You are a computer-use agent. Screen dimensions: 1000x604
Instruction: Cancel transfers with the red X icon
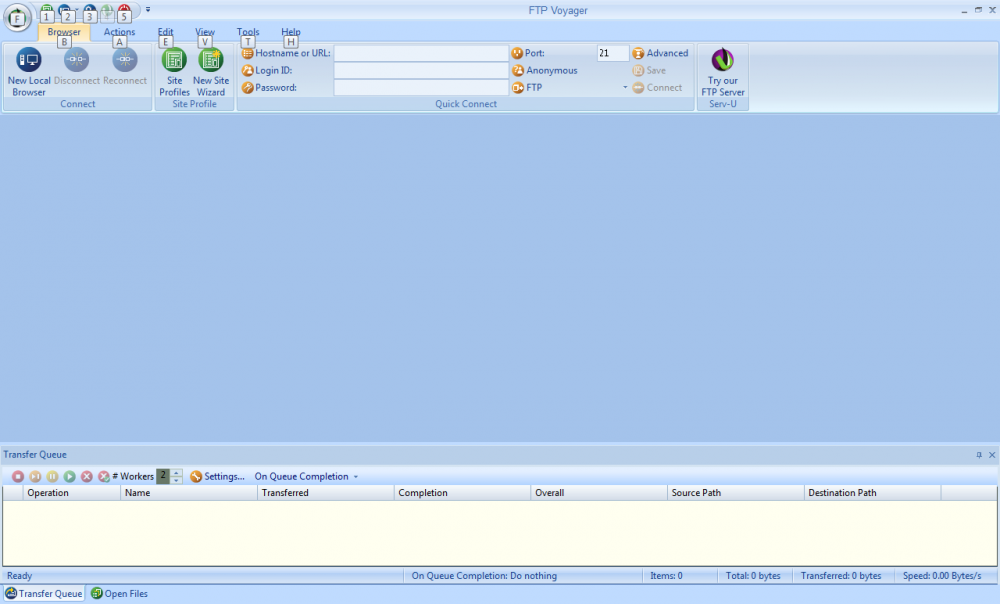click(x=85, y=476)
